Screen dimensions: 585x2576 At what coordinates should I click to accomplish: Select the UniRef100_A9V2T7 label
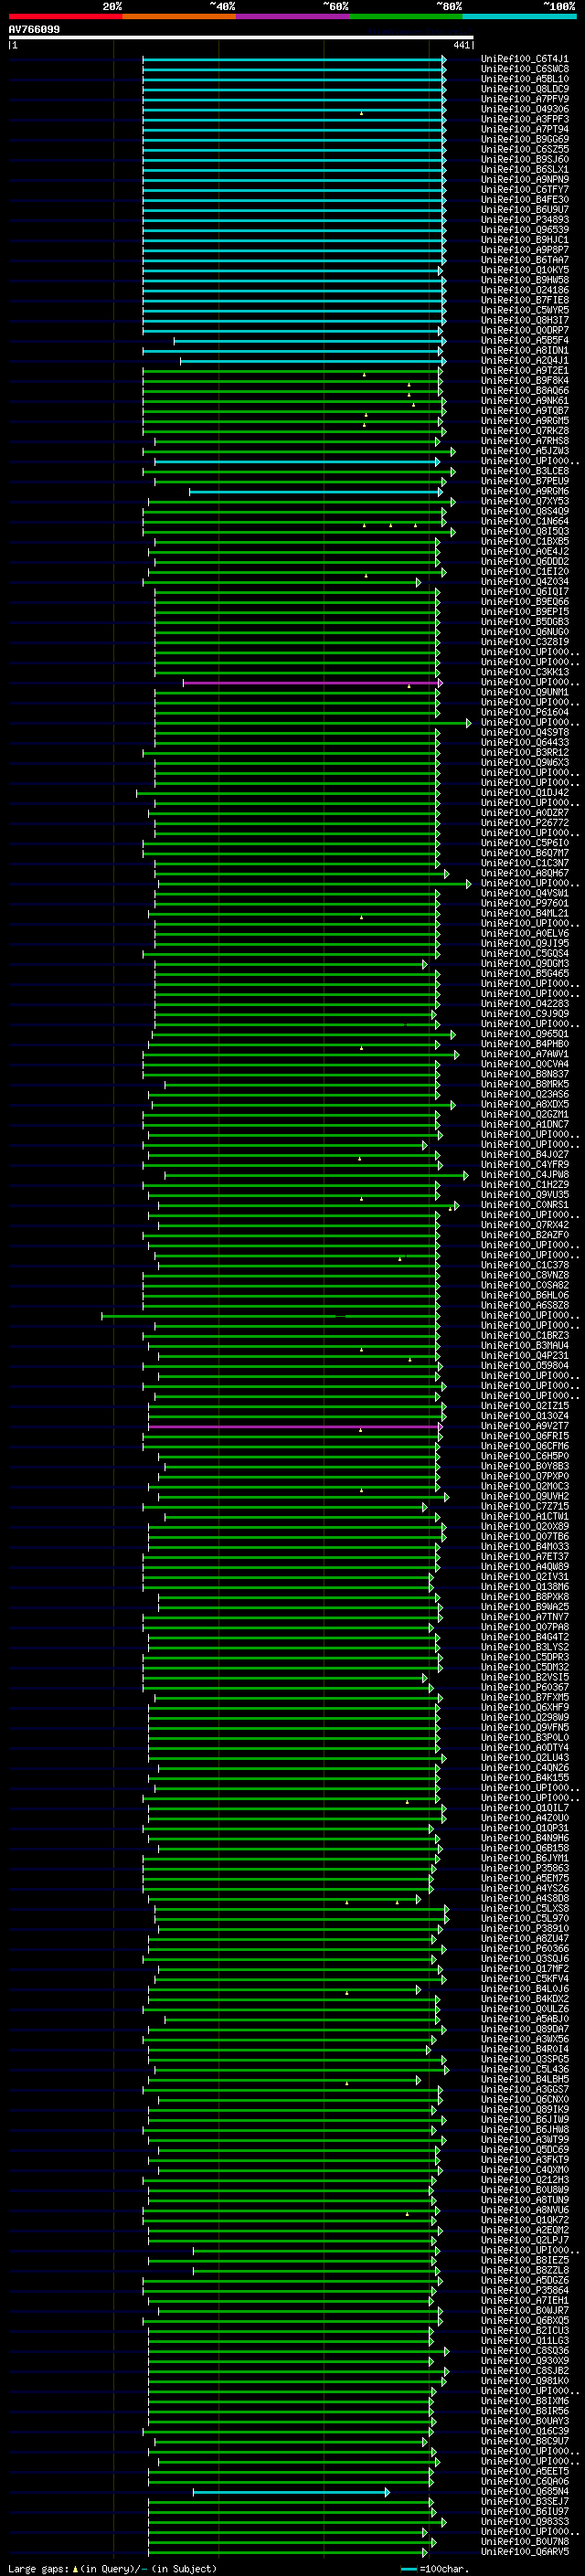click(x=525, y=1426)
